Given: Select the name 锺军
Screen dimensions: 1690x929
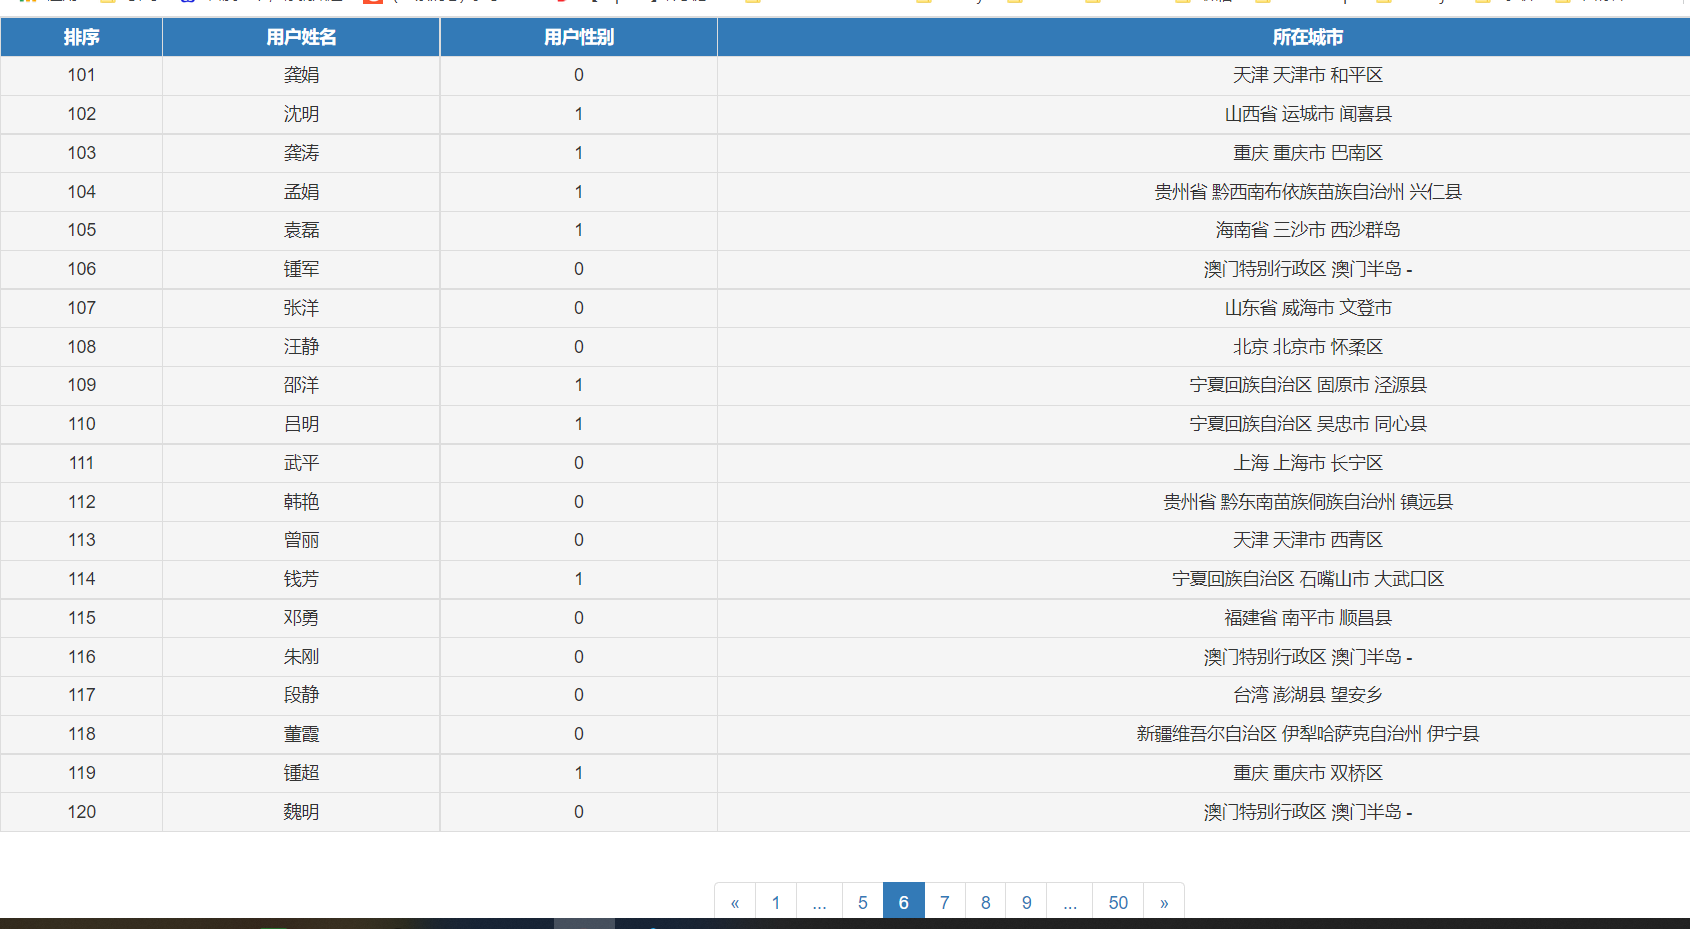Looking at the screenshot, I should [301, 269].
